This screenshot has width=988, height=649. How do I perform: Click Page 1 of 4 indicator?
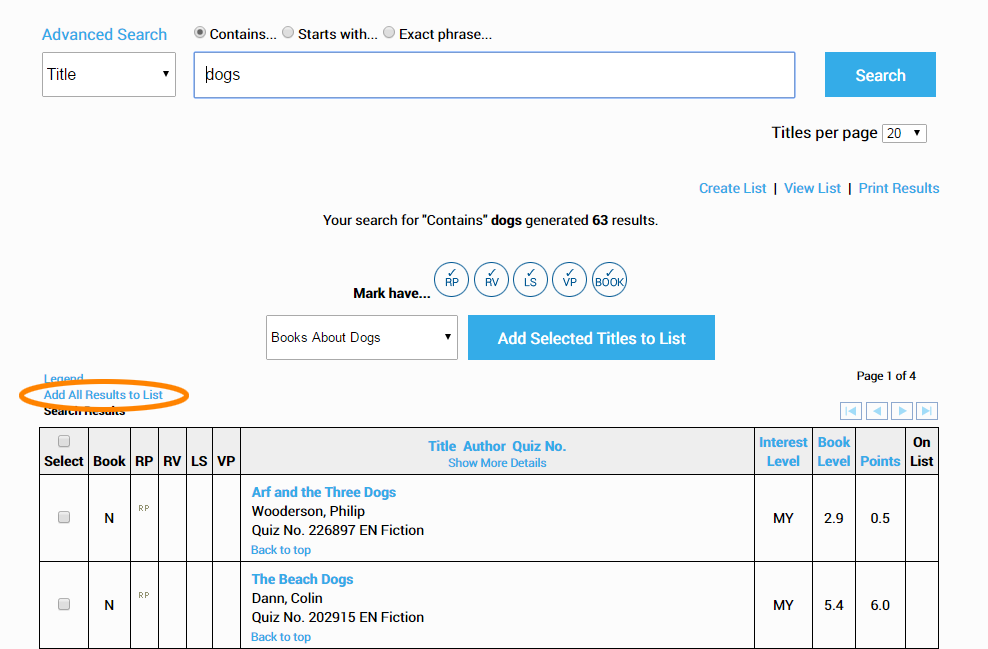coord(886,376)
